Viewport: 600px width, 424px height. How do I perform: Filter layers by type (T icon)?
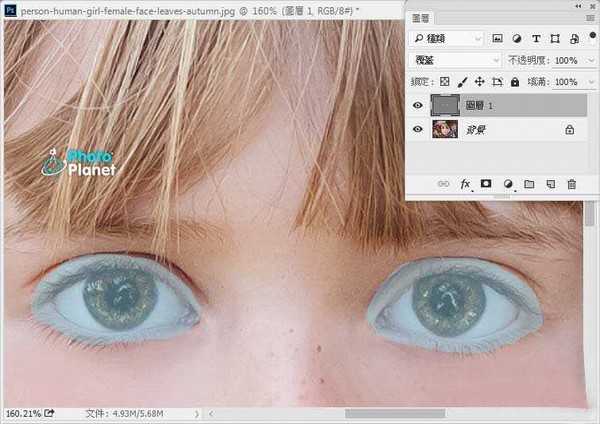(x=535, y=38)
